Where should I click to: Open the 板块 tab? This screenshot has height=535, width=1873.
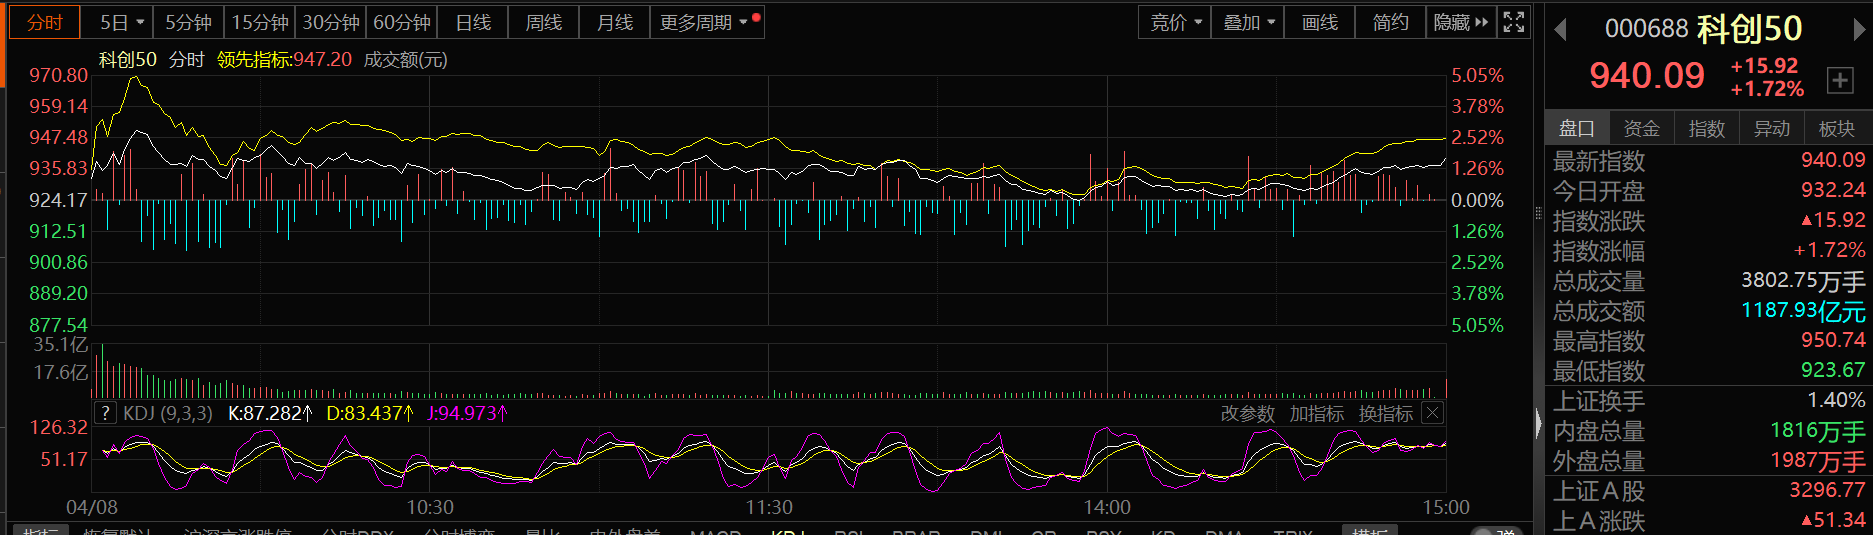pos(1837,128)
